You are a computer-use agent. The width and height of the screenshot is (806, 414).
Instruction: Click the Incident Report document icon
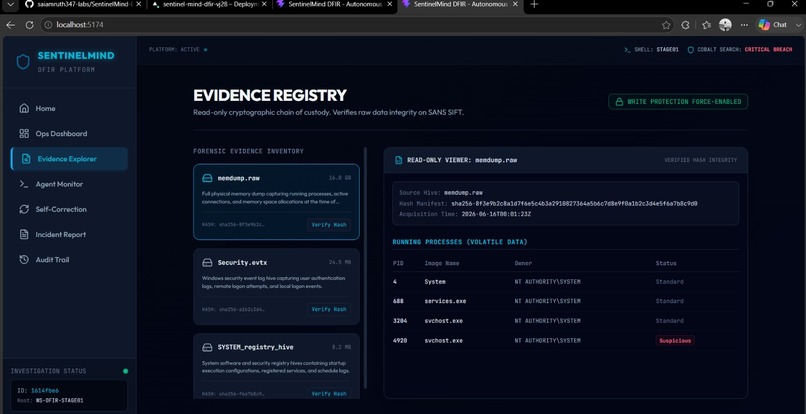(x=24, y=234)
